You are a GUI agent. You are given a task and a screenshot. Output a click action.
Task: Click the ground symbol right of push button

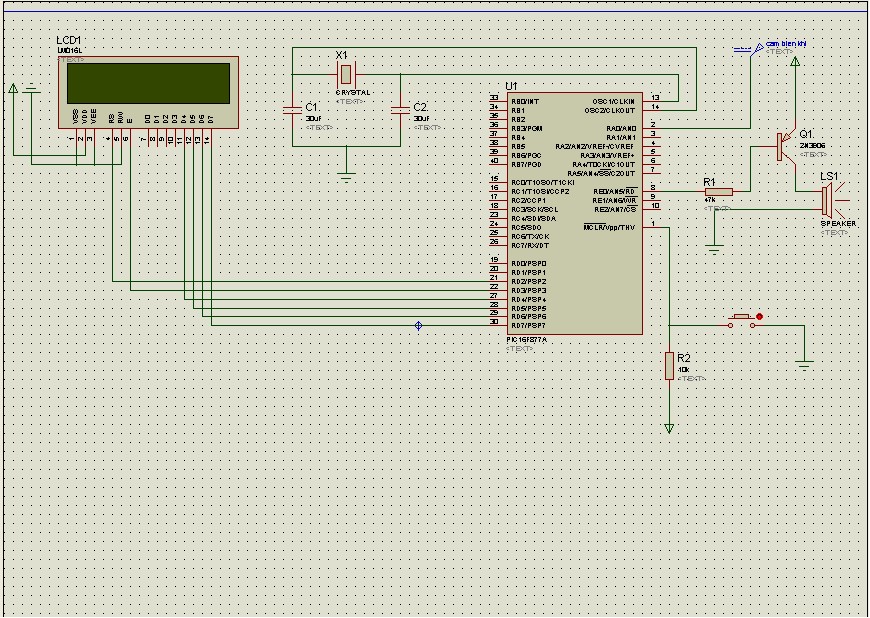point(805,363)
